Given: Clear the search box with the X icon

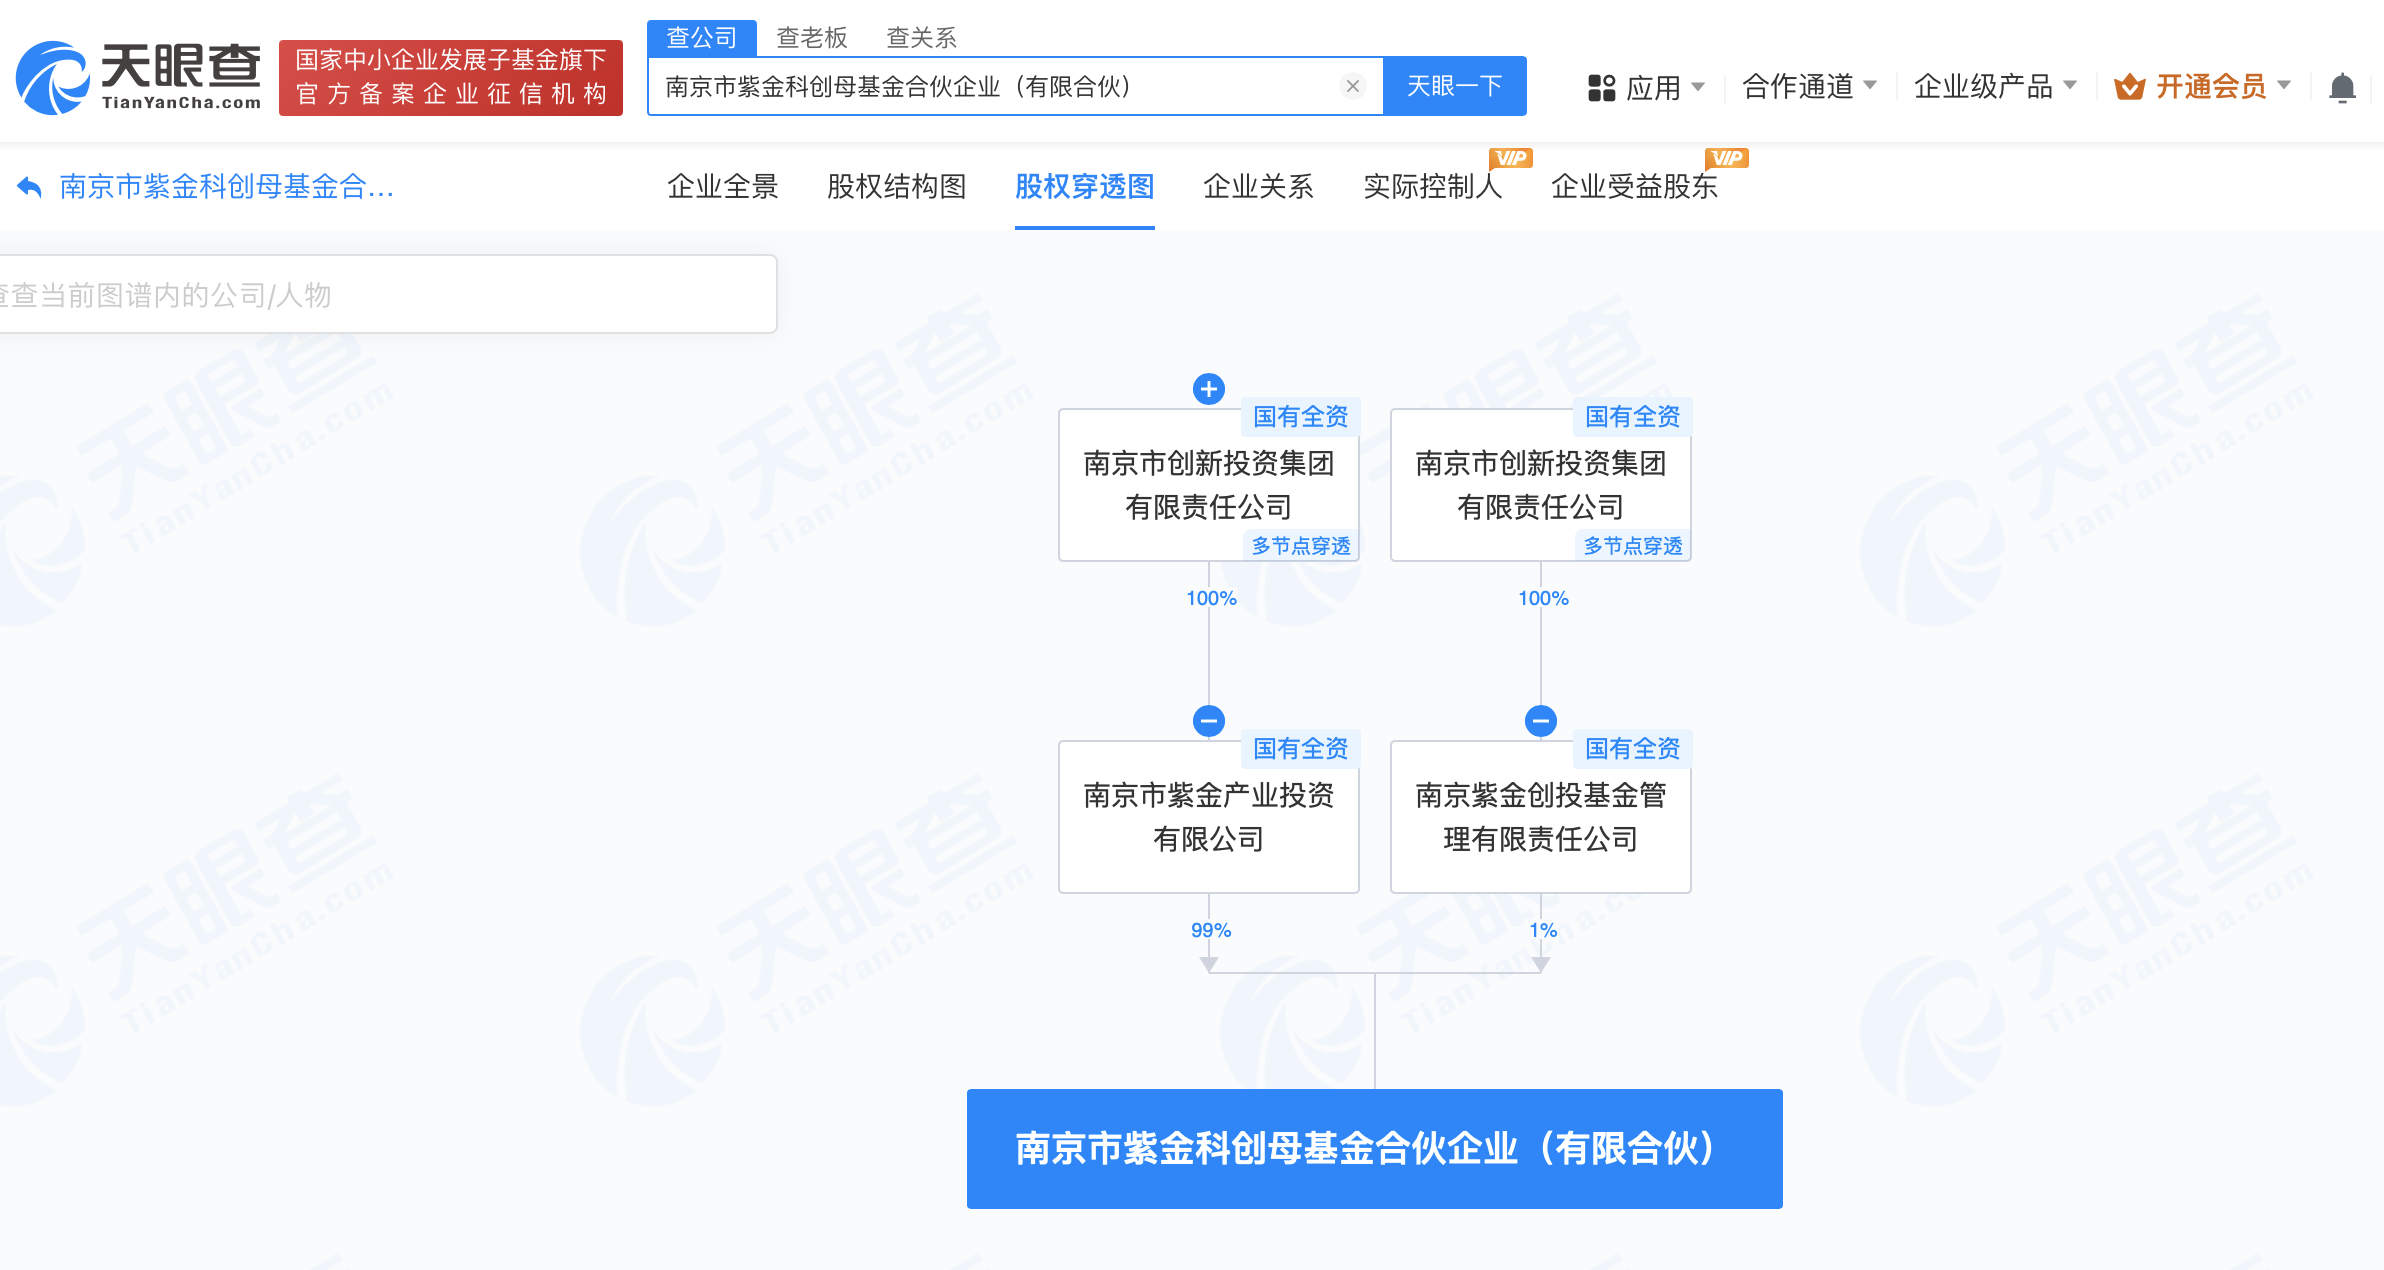Looking at the screenshot, I should point(1352,87).
